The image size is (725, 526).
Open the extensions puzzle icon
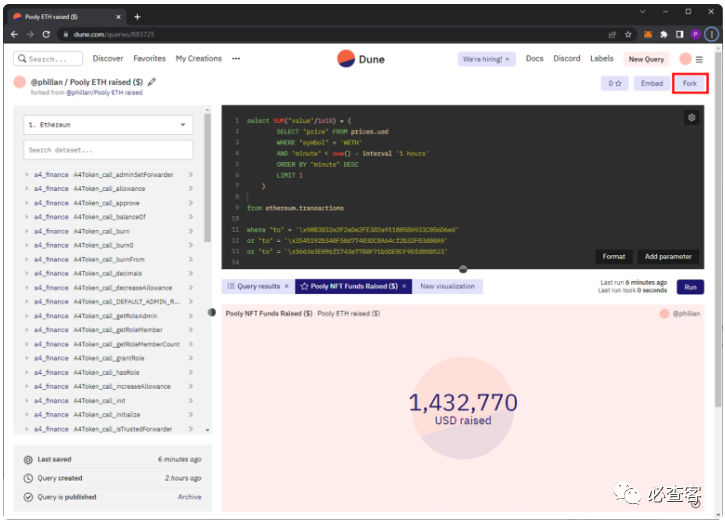tap(664, 34)
